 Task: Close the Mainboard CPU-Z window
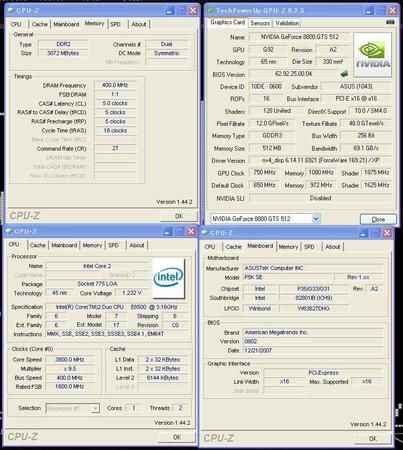coord(387,233)
